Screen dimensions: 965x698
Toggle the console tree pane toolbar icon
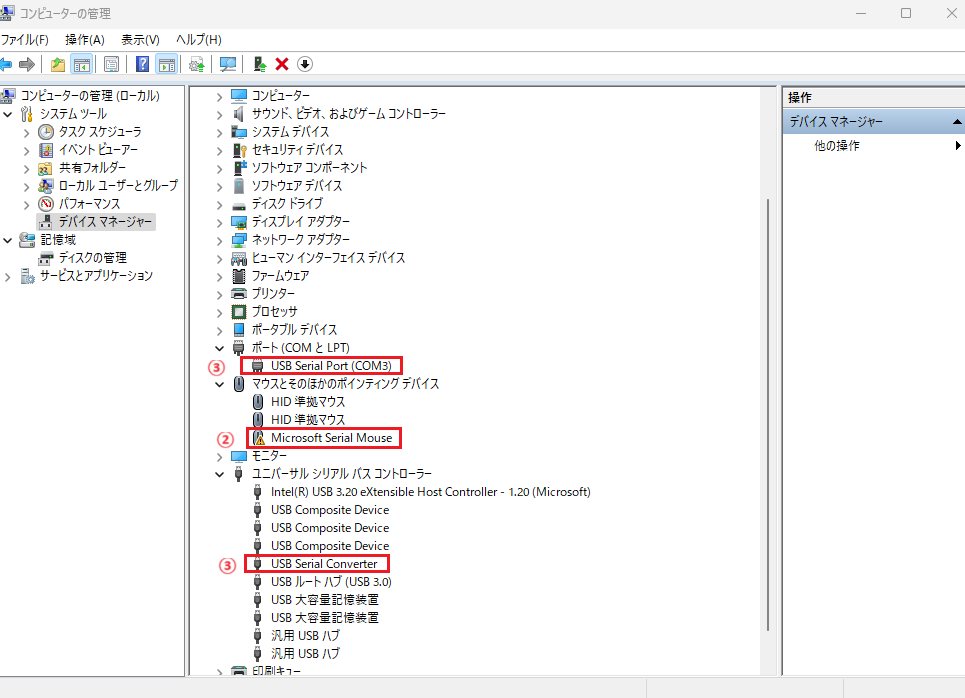click(81, 64)
